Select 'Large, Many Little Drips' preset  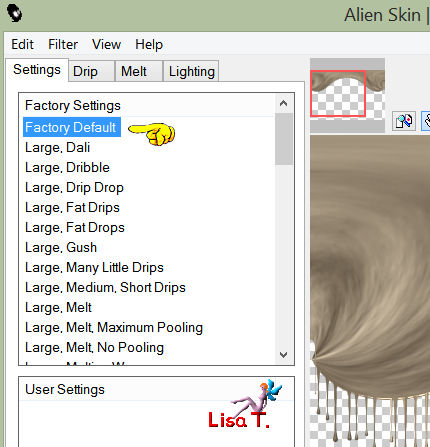pos(94,267)
